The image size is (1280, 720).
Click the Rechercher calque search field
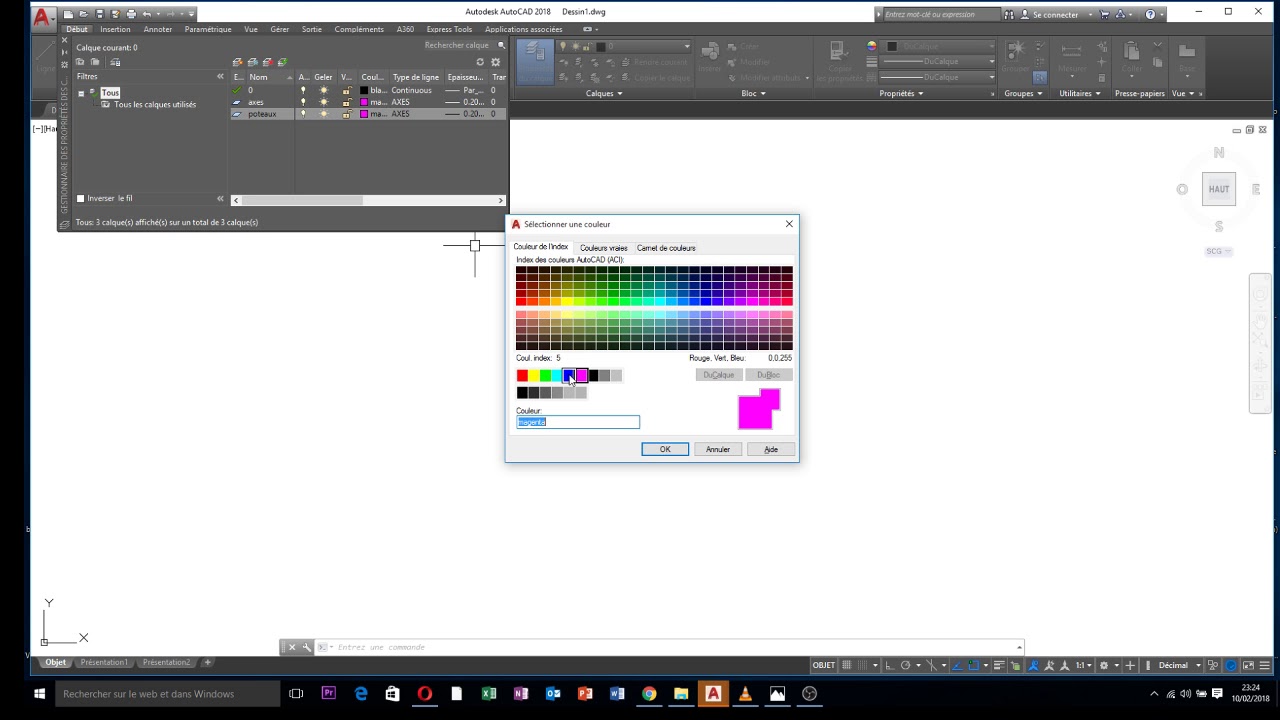click(x=457, y=45)
